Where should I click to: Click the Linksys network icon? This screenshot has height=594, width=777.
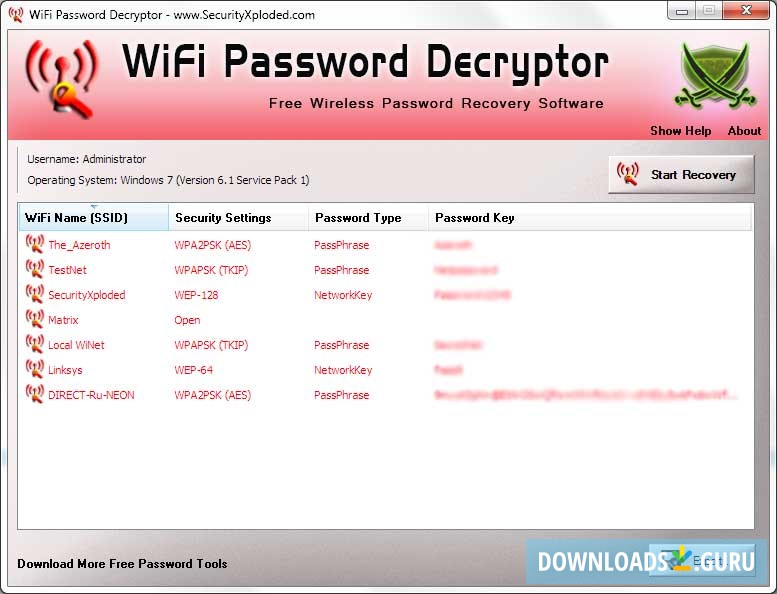click(x=35, y=369)
